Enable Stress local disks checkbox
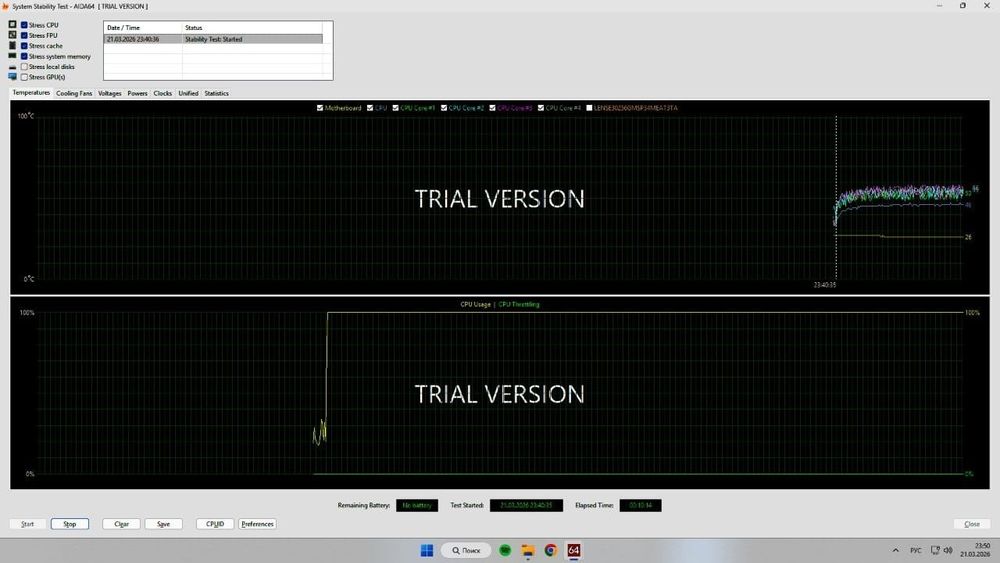Viewport: 1000px width, 563px height. tap(24, 66)
